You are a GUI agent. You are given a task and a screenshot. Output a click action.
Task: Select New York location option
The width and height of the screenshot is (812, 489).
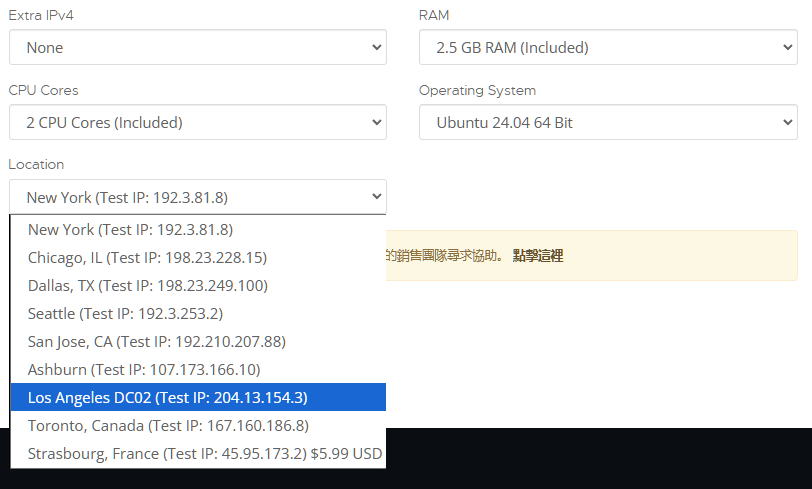click(130, 229)
